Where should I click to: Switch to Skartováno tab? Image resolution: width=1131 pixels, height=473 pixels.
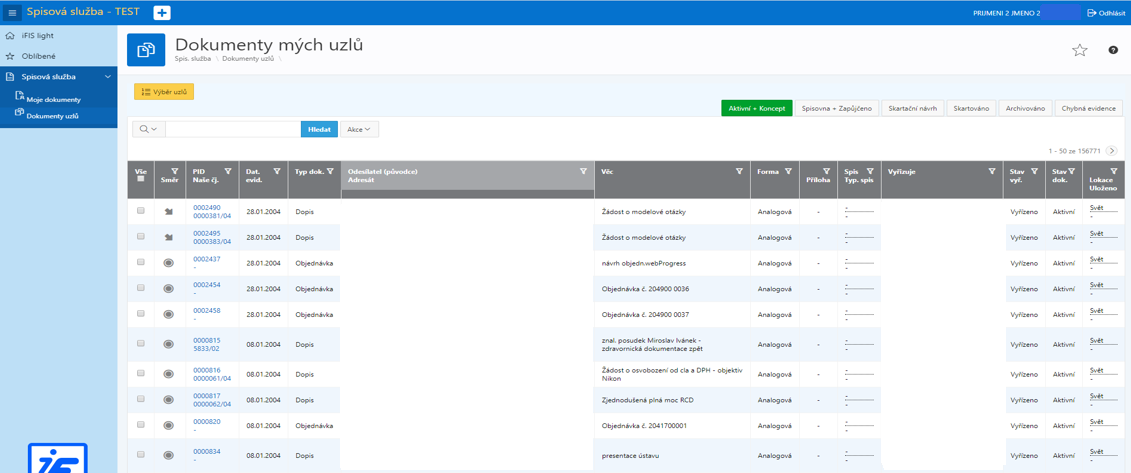coord(971,108)
